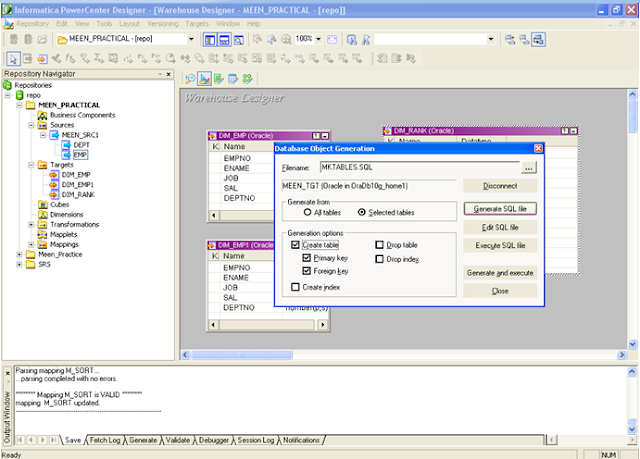This screenshot has width=640, height=459.
Task: Click the DIM_EMP1 table scroll right arrow
Action: (x=322, y=325)
